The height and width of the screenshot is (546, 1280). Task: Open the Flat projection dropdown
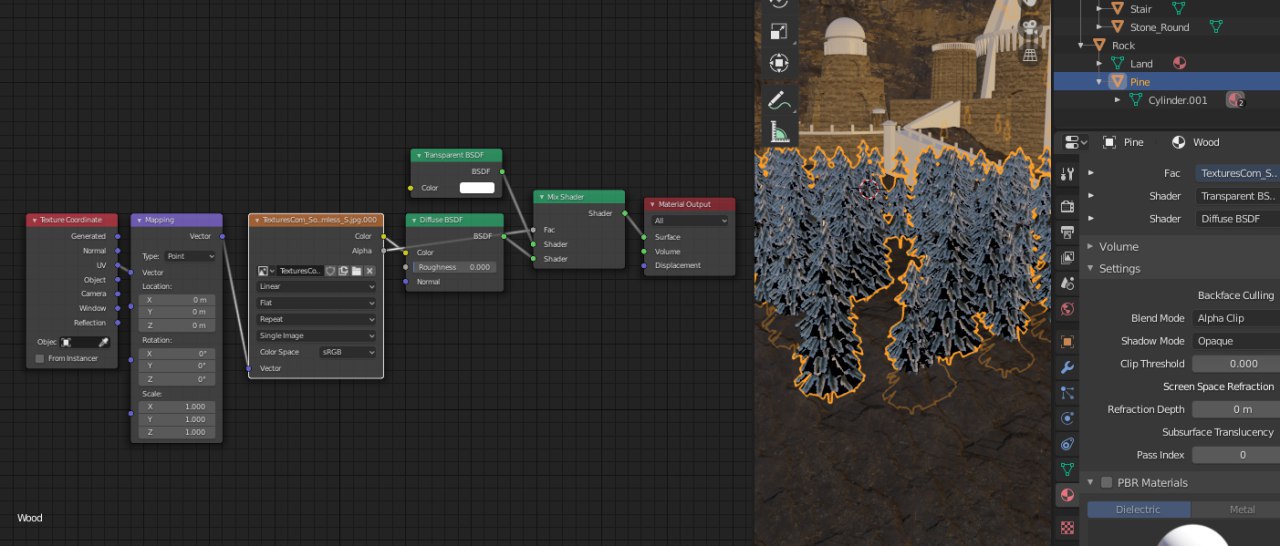coord(316,303)
